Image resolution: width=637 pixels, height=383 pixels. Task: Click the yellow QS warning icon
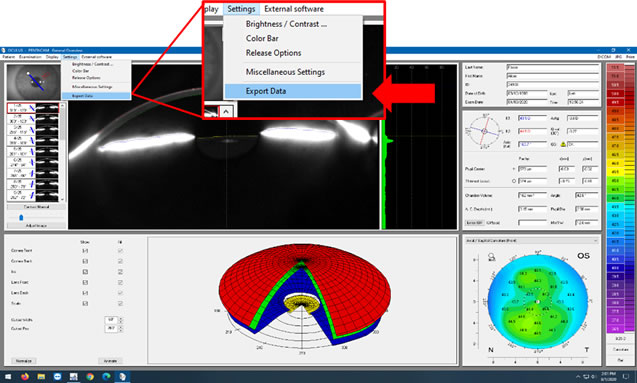(563, 144)
